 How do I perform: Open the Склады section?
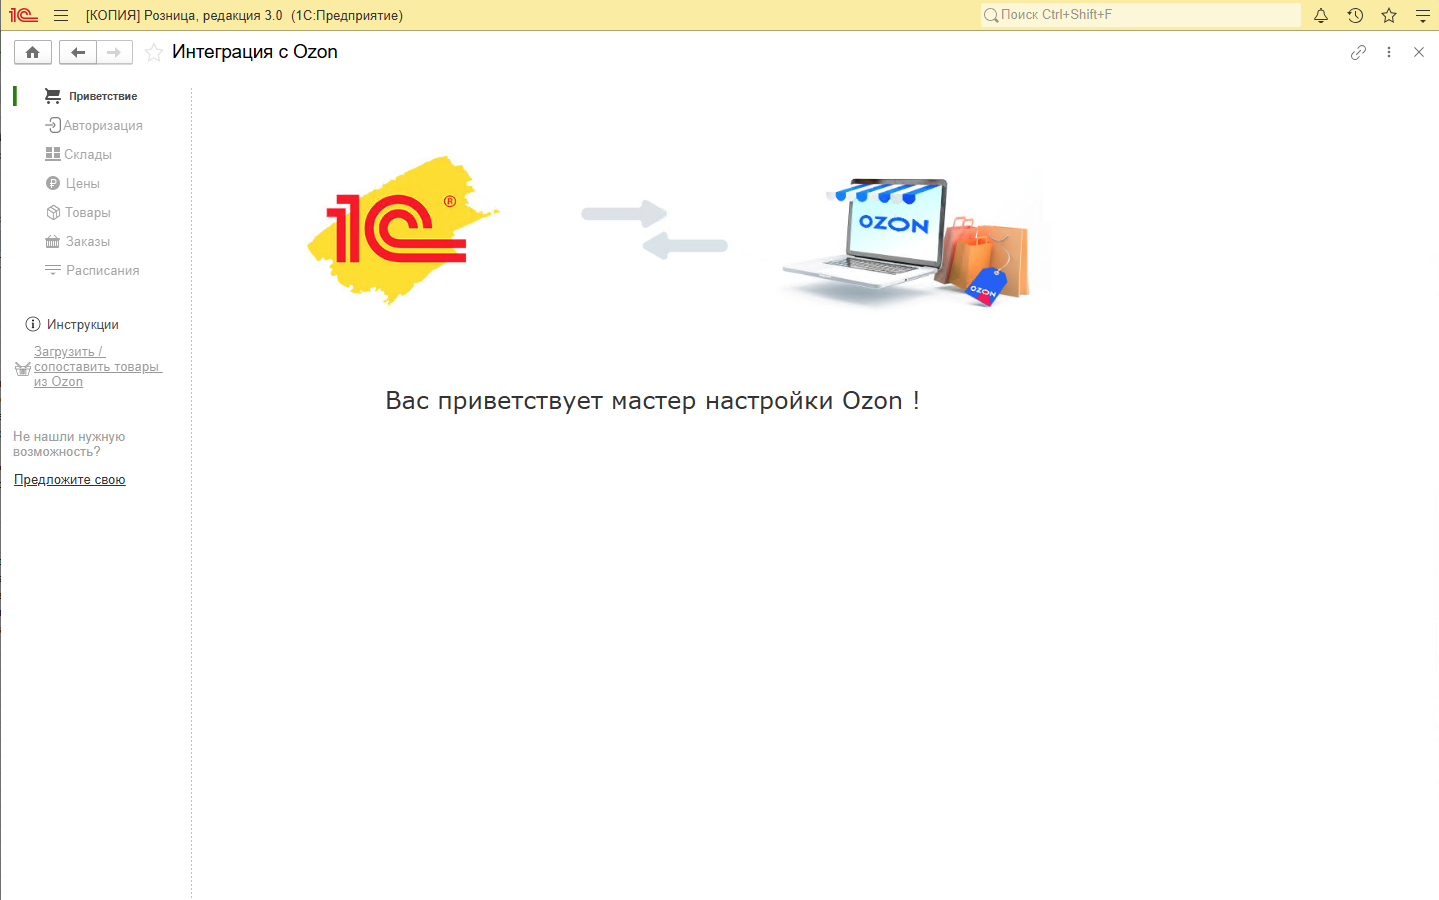coord(87,154)
